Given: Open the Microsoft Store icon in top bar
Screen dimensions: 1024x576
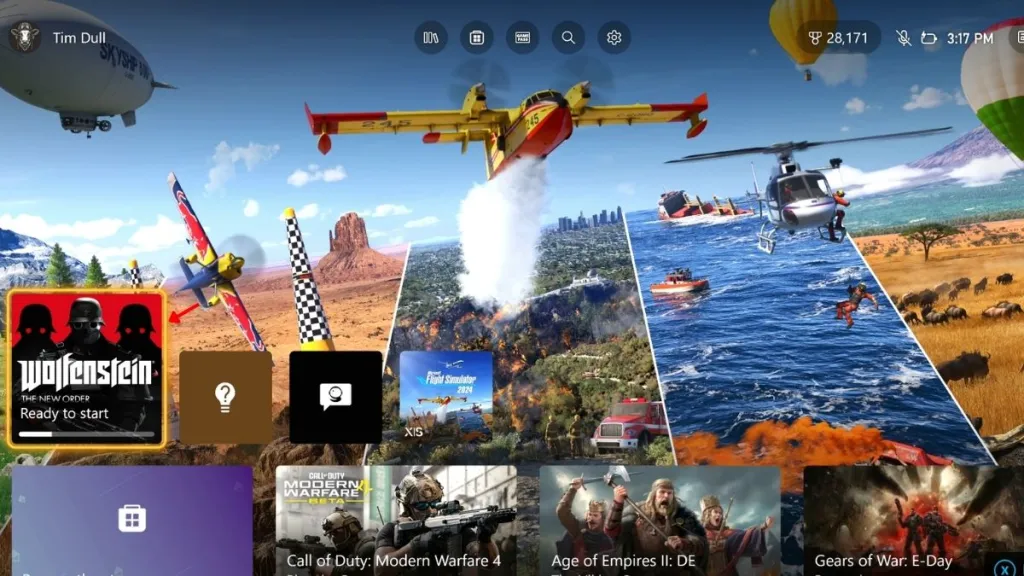Looking at the screenshot, I should (477, 38).
